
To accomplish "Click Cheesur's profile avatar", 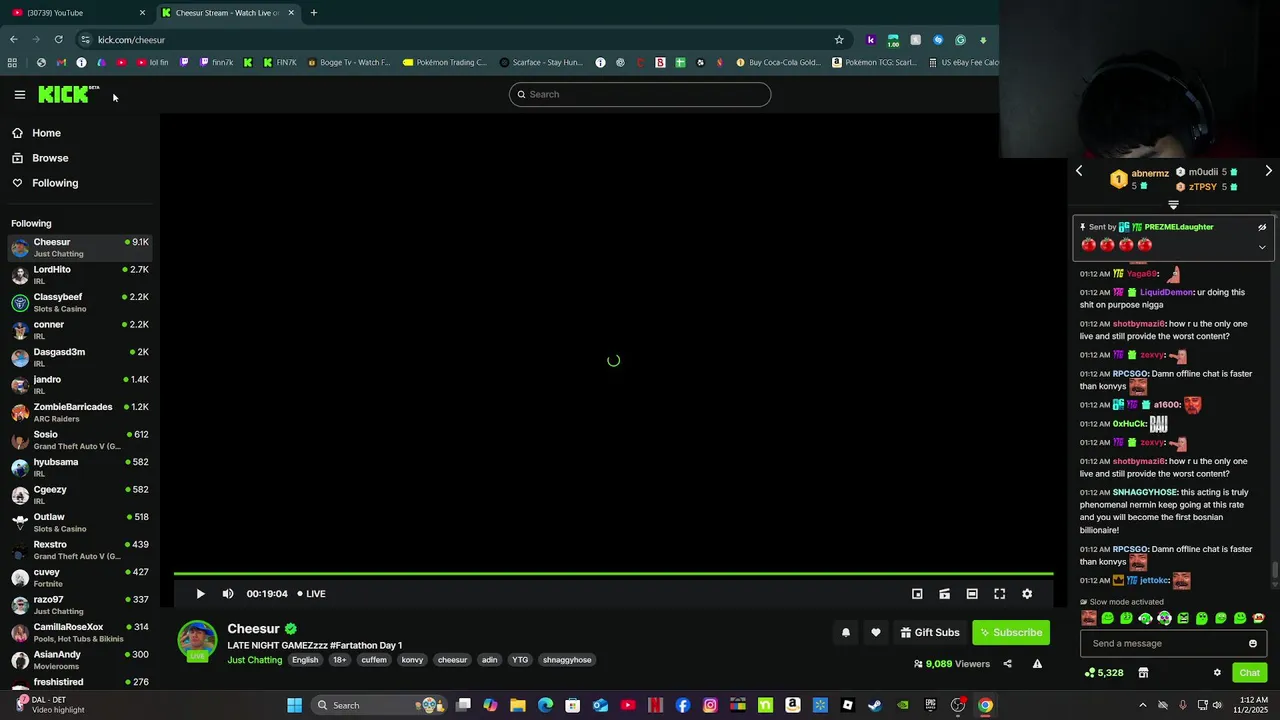I will 197,641.
